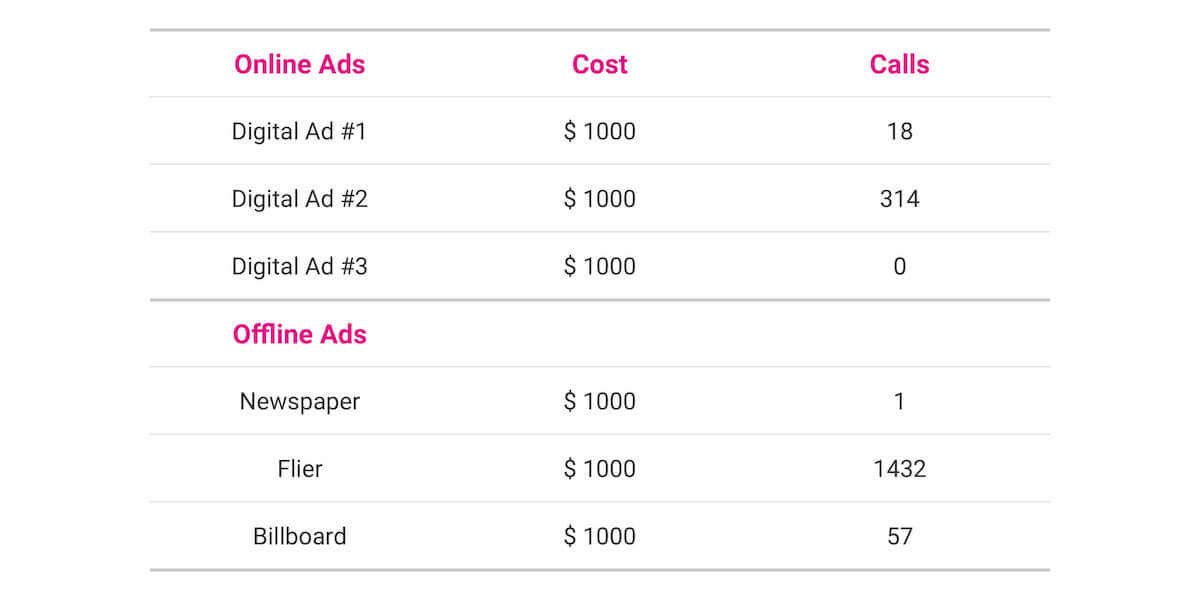The image size is (1200, 600).
Task: Select the Billboard row label
Action: point(299,536)
